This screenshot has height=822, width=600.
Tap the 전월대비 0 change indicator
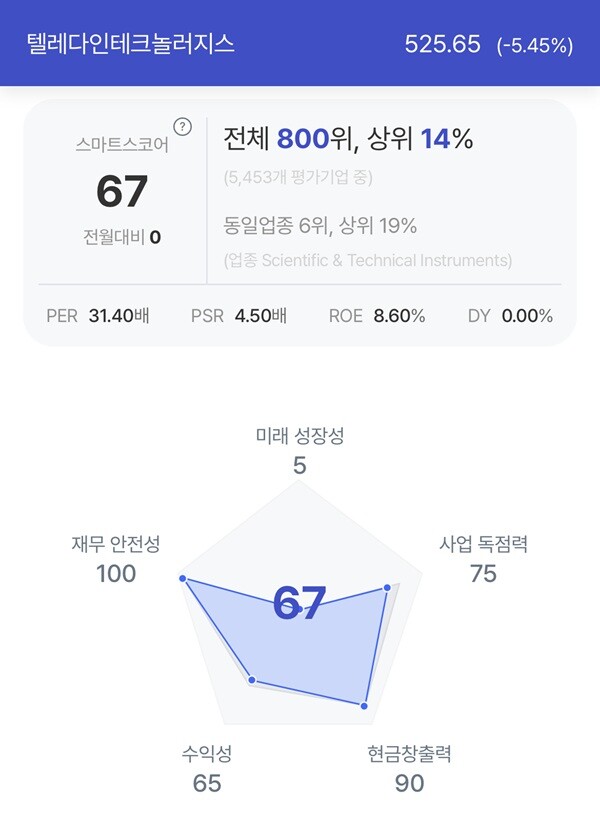122,237
